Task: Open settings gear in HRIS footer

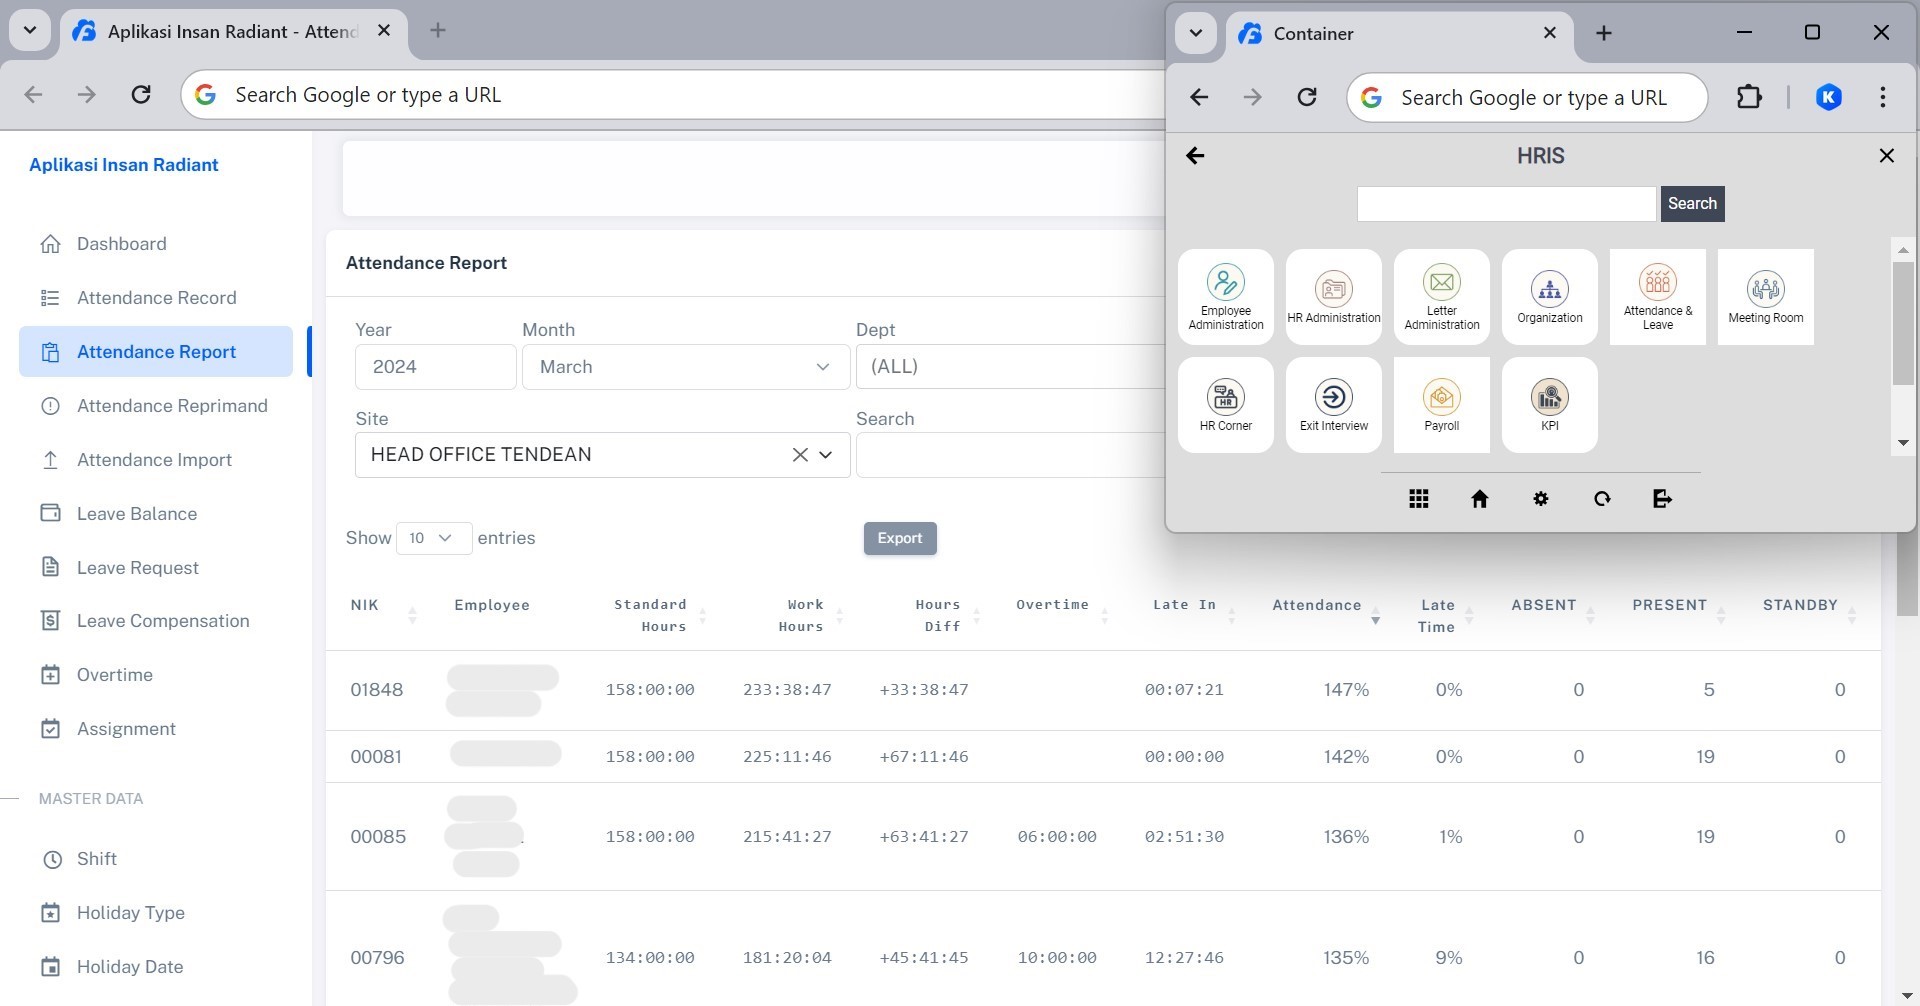Action: coord(1540,499)
